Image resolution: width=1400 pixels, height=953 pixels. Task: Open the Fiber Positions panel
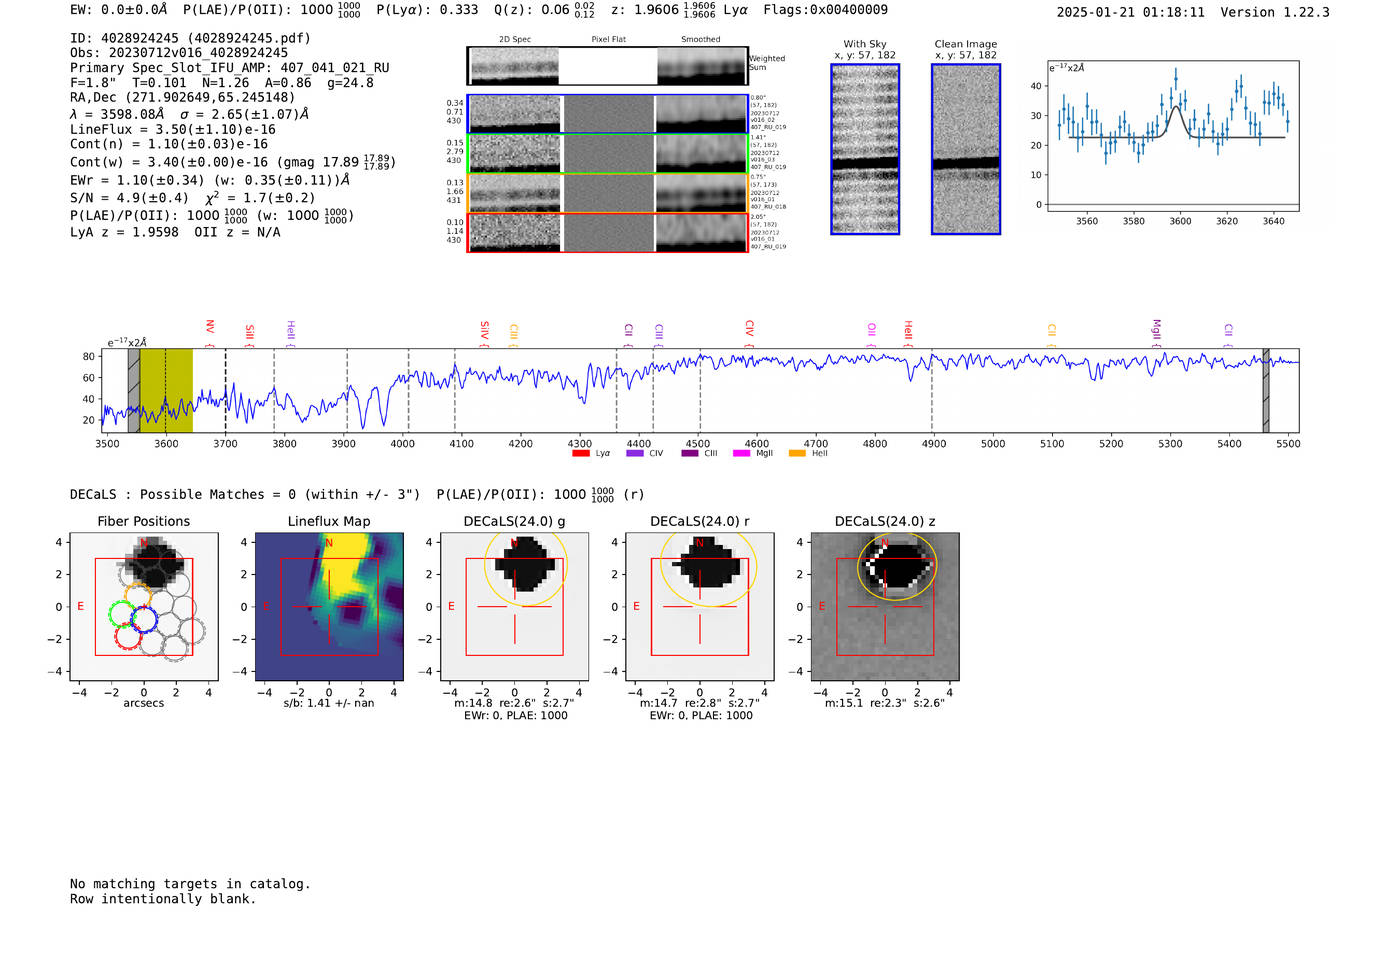pos(144,607)
